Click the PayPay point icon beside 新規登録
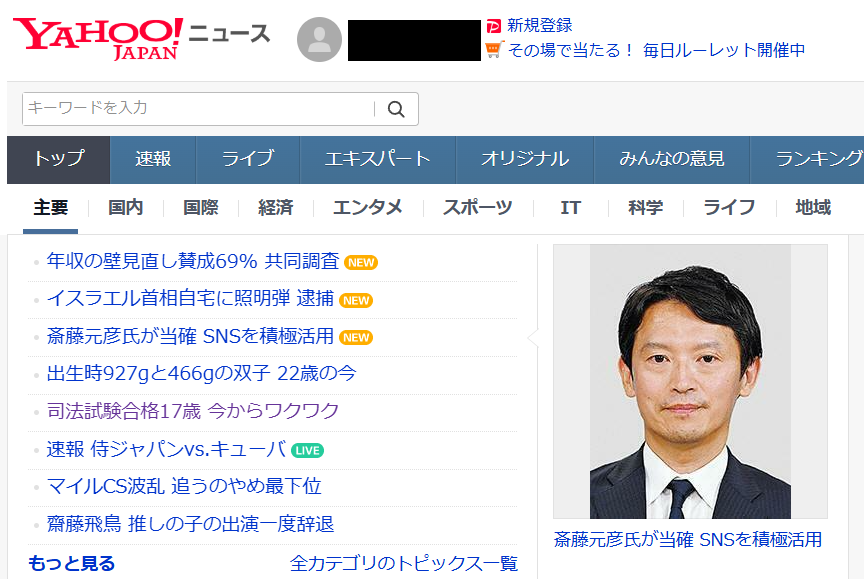This screenshot has width=864, height=579. click(493, 24)
